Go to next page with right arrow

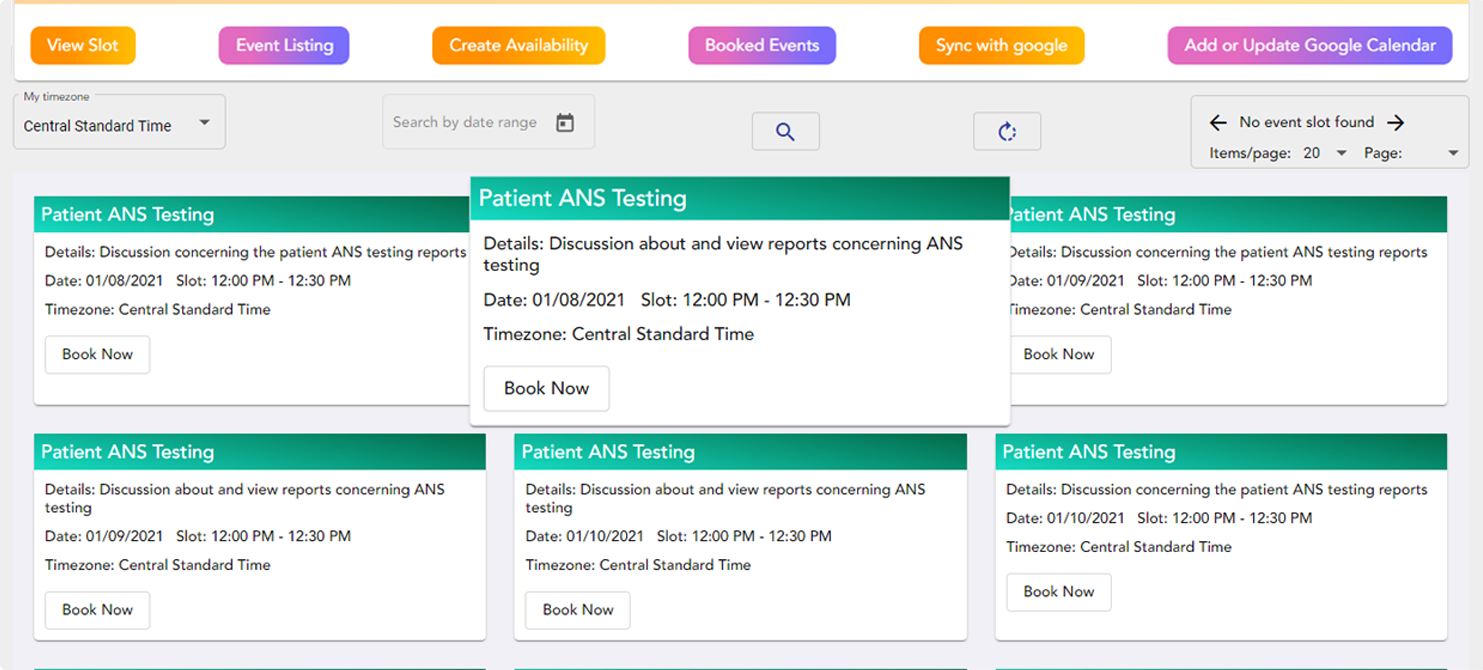tap(1396, 122)
